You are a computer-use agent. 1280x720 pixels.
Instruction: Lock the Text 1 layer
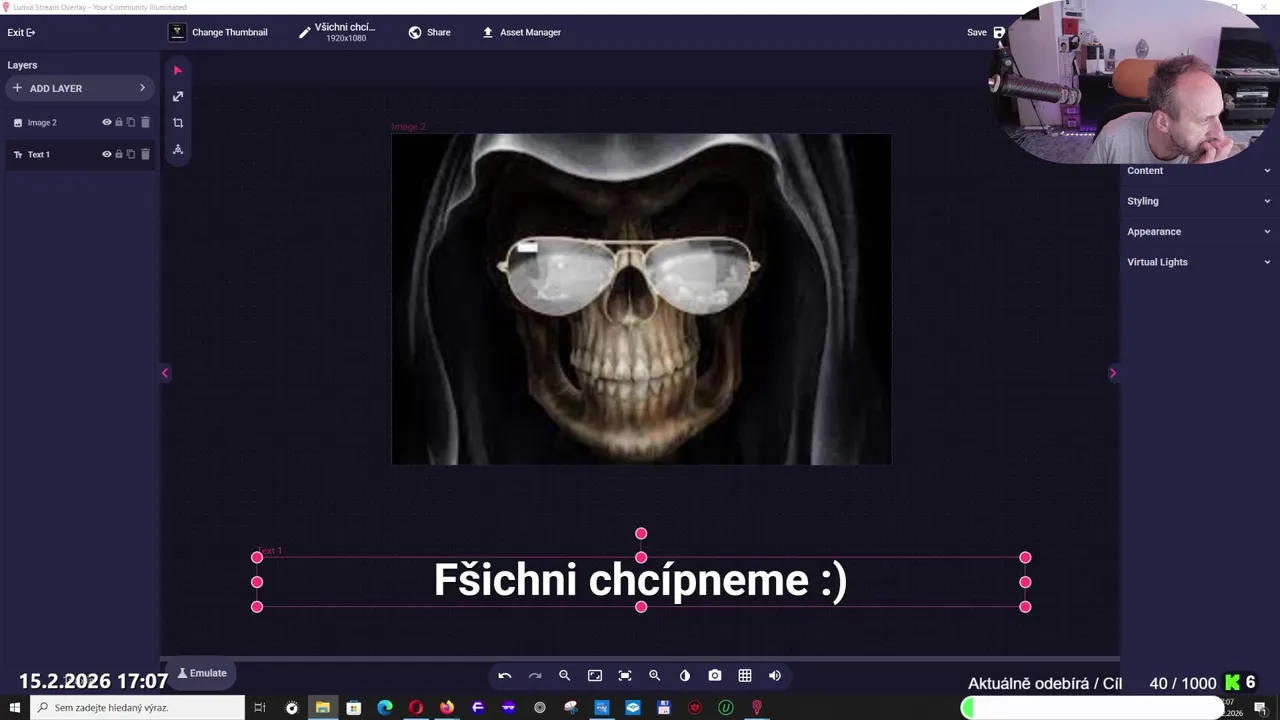[119, 155]
